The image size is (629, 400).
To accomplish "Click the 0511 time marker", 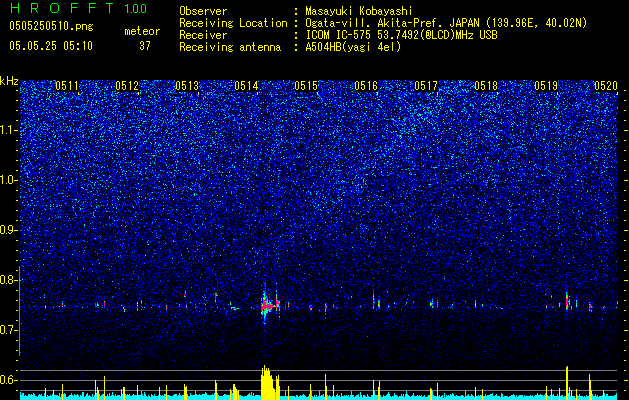I will pos(67,86).
